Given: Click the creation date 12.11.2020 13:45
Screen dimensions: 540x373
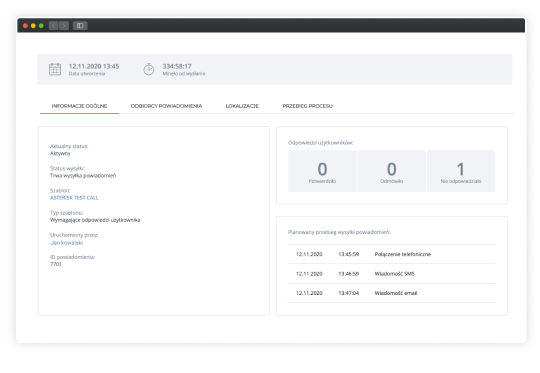Looking at the screenshot, I should (94, 66).
